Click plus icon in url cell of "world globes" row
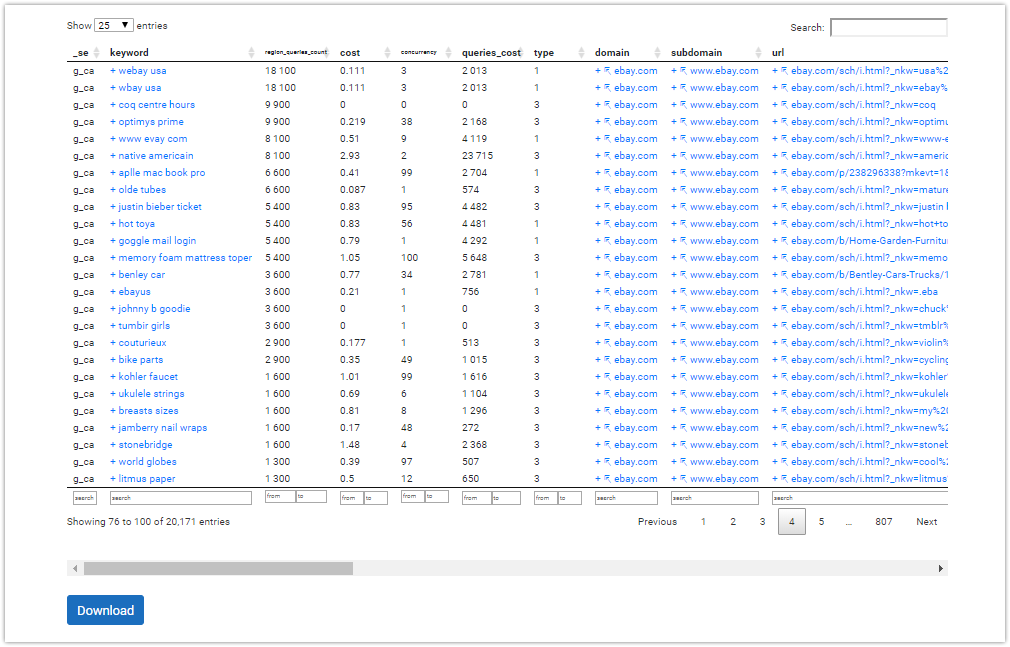The image size is (1010, 647). pos(775,462)
